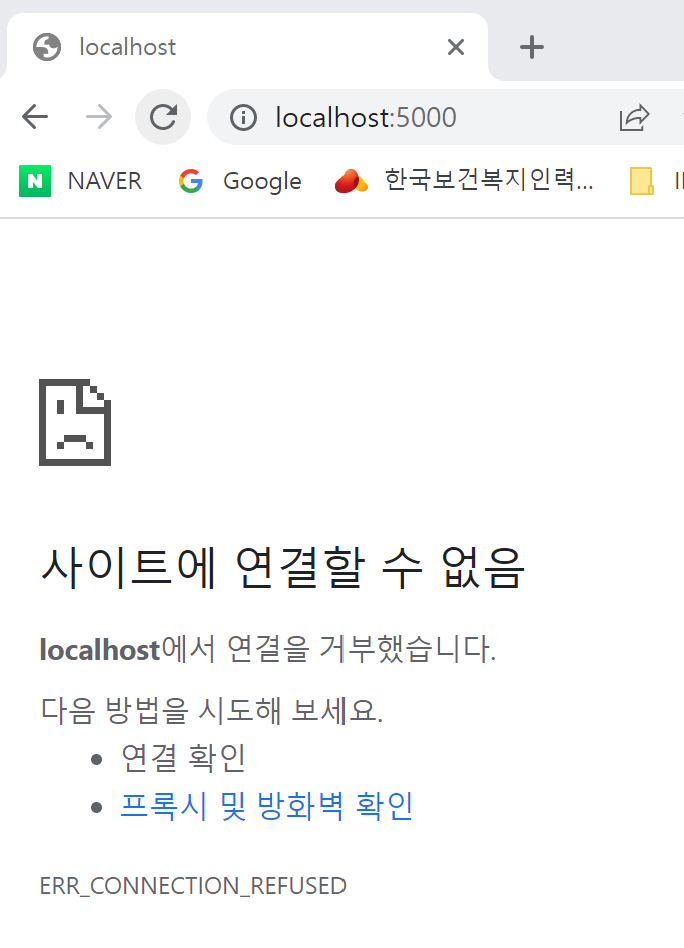The width and height of the screenshot is (684, 948).
Task: Click the 다음 방법을 시도해 보세요 text
Action: tap(212, 710)
